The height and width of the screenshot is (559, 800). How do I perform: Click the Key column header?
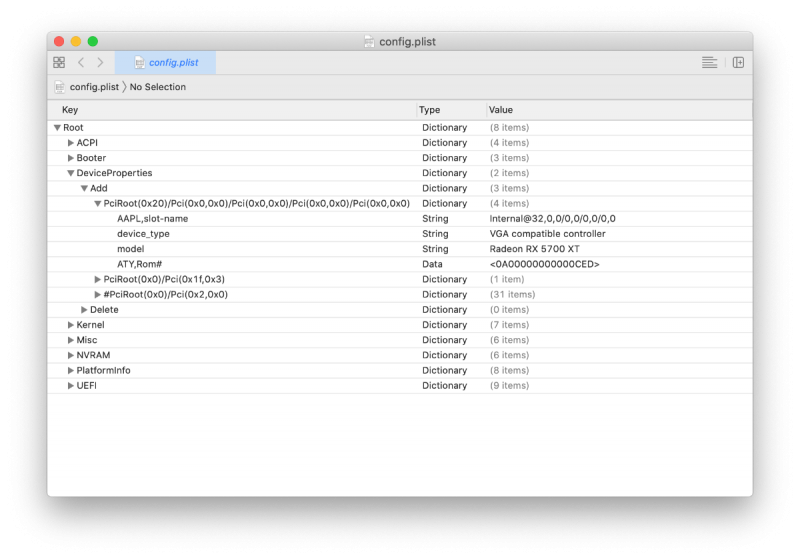coord(70,110)
